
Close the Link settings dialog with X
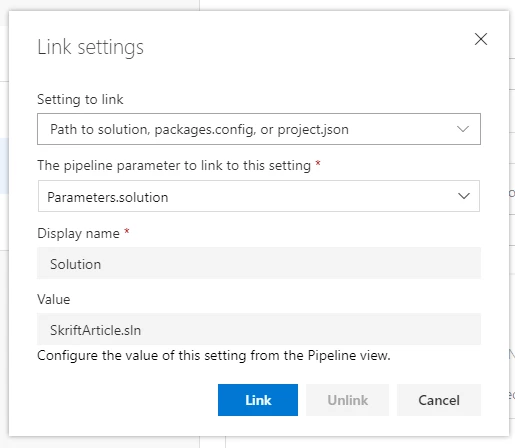[481, 39]
